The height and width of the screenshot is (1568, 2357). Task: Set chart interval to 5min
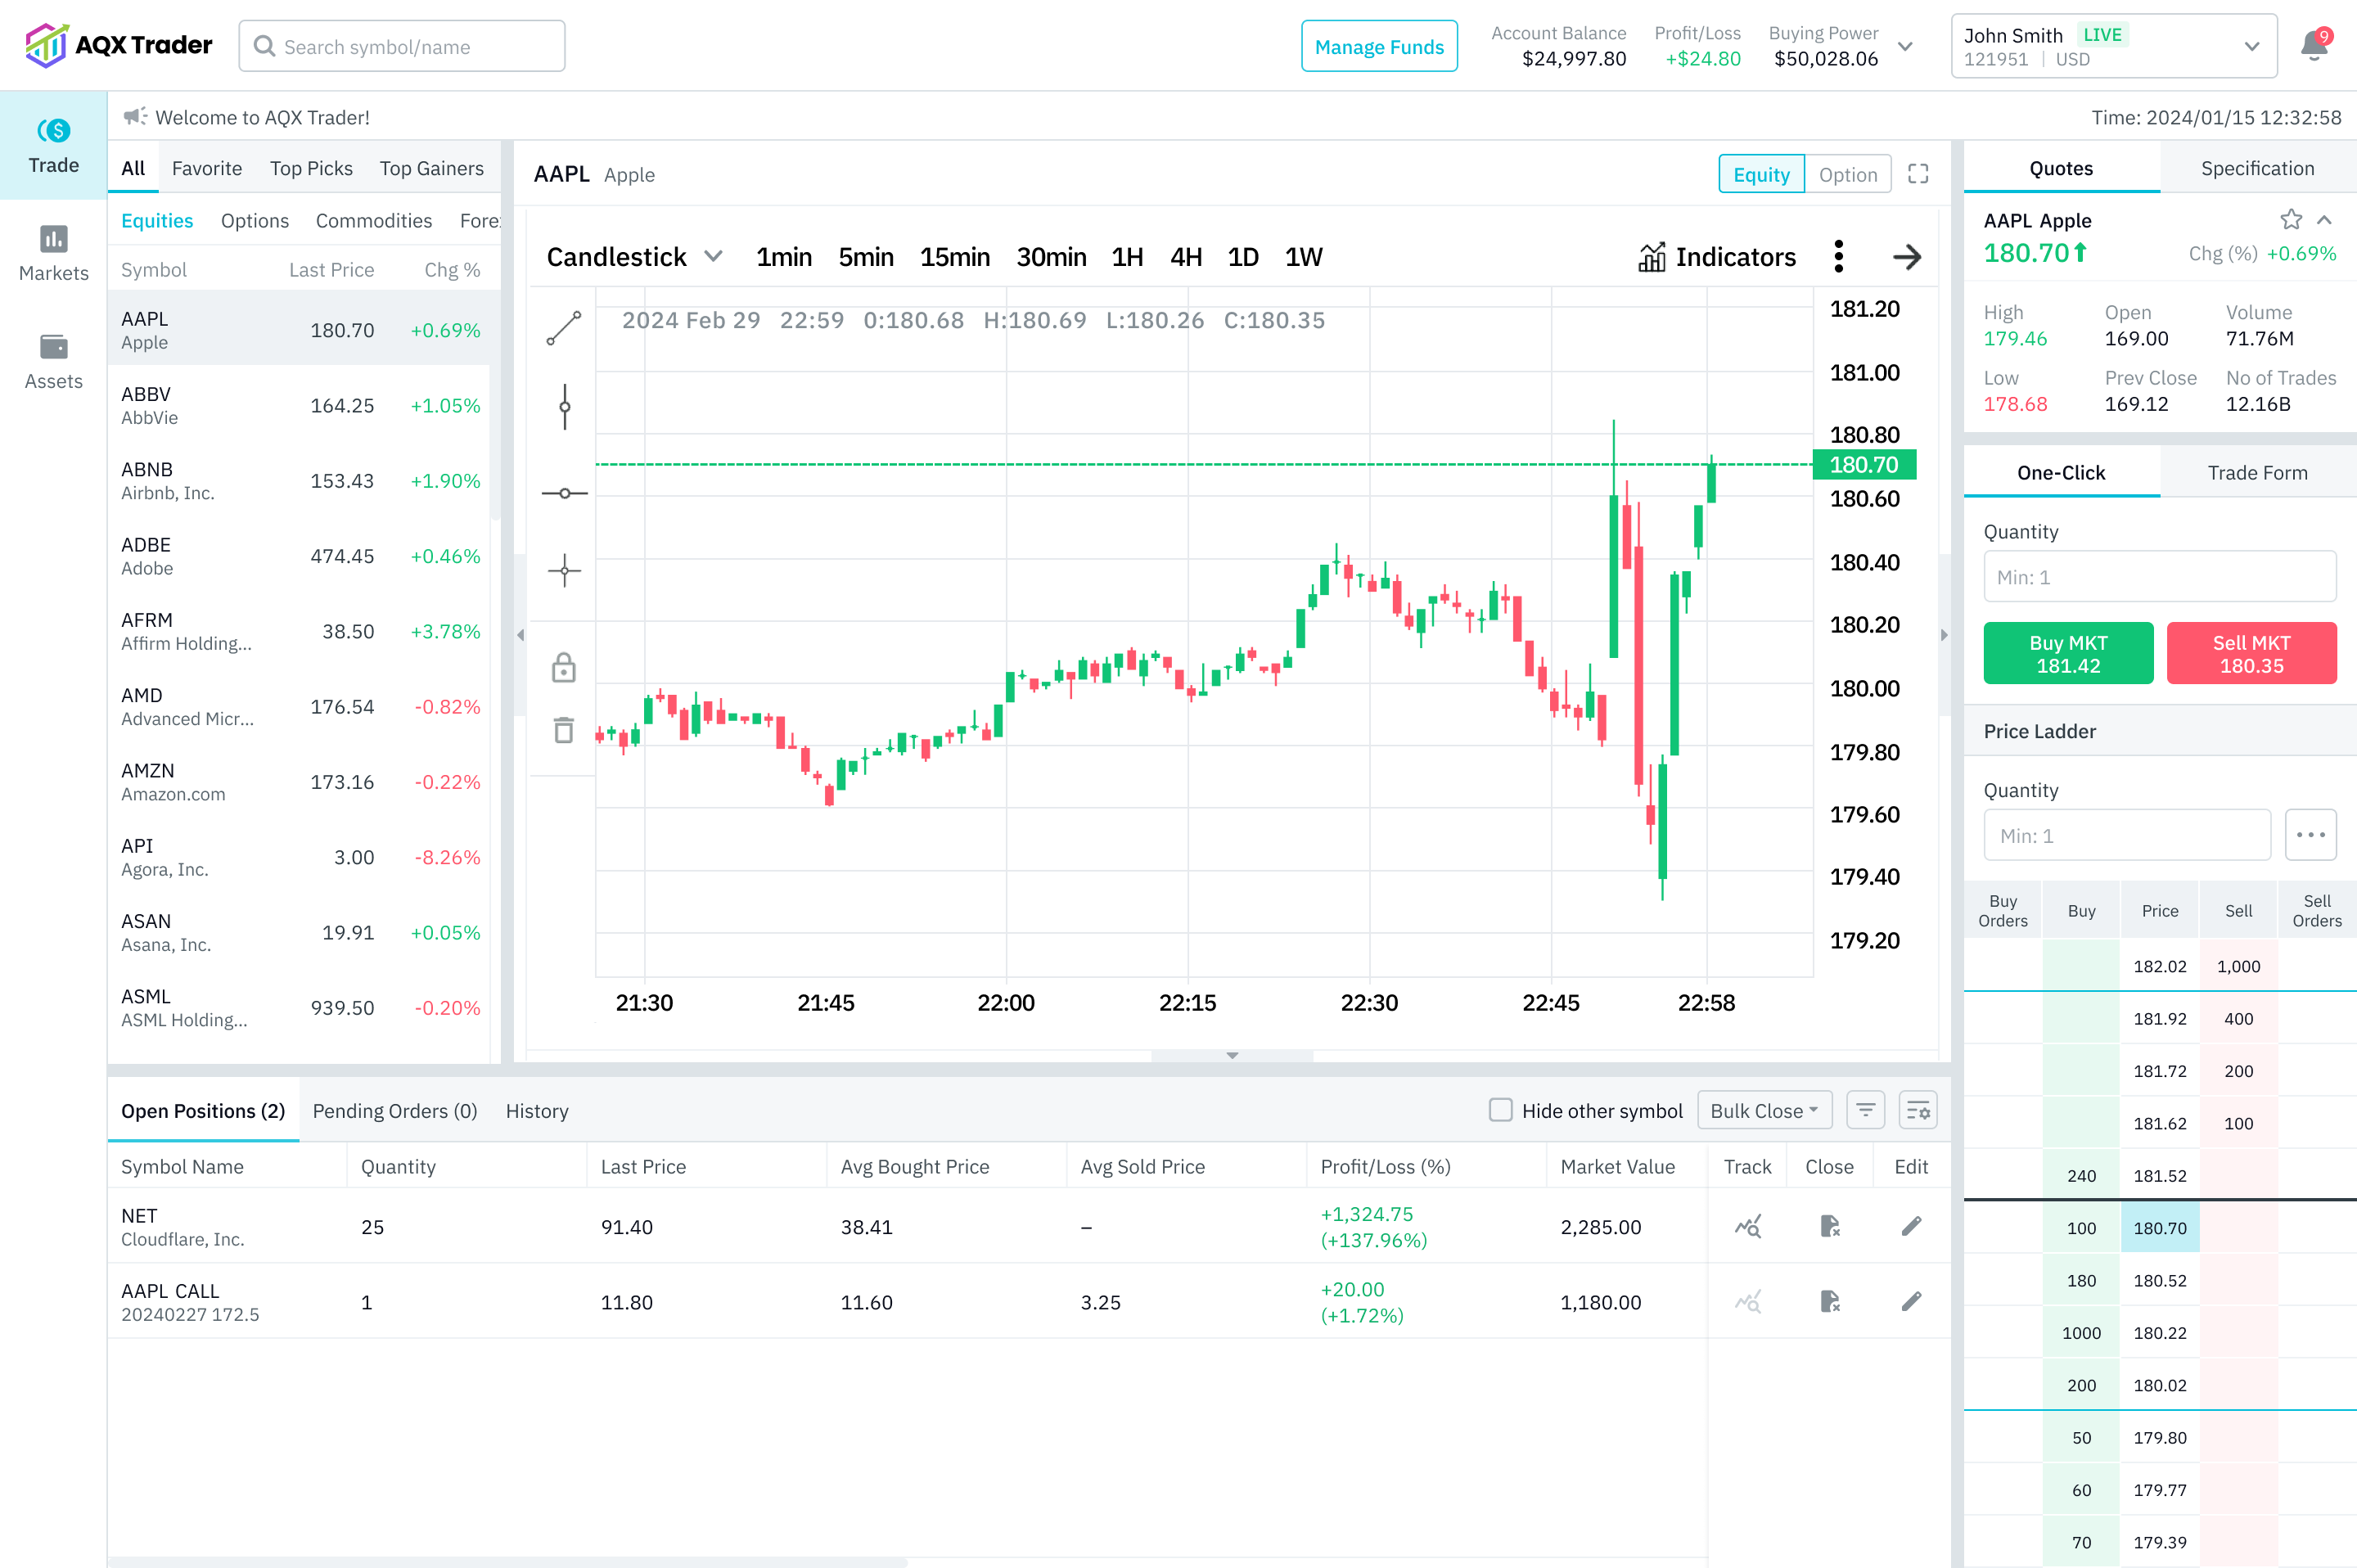click(x=866, y=257)
